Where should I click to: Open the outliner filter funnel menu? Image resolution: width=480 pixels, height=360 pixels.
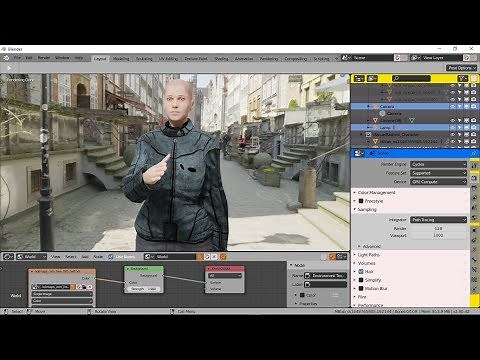pos(462,78)
